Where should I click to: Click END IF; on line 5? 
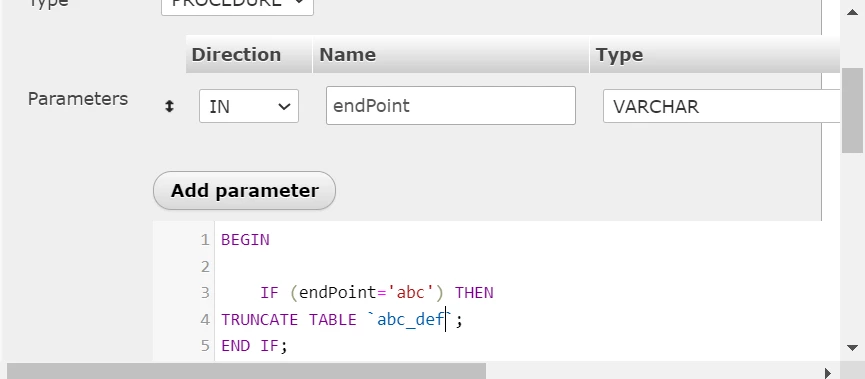254,346
